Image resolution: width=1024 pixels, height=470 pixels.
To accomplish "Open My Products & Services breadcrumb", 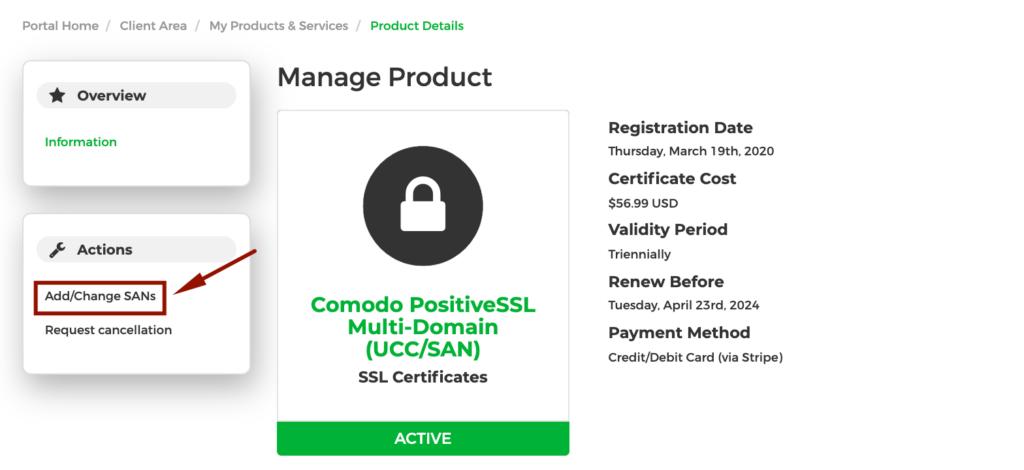I will coord(279,26).
